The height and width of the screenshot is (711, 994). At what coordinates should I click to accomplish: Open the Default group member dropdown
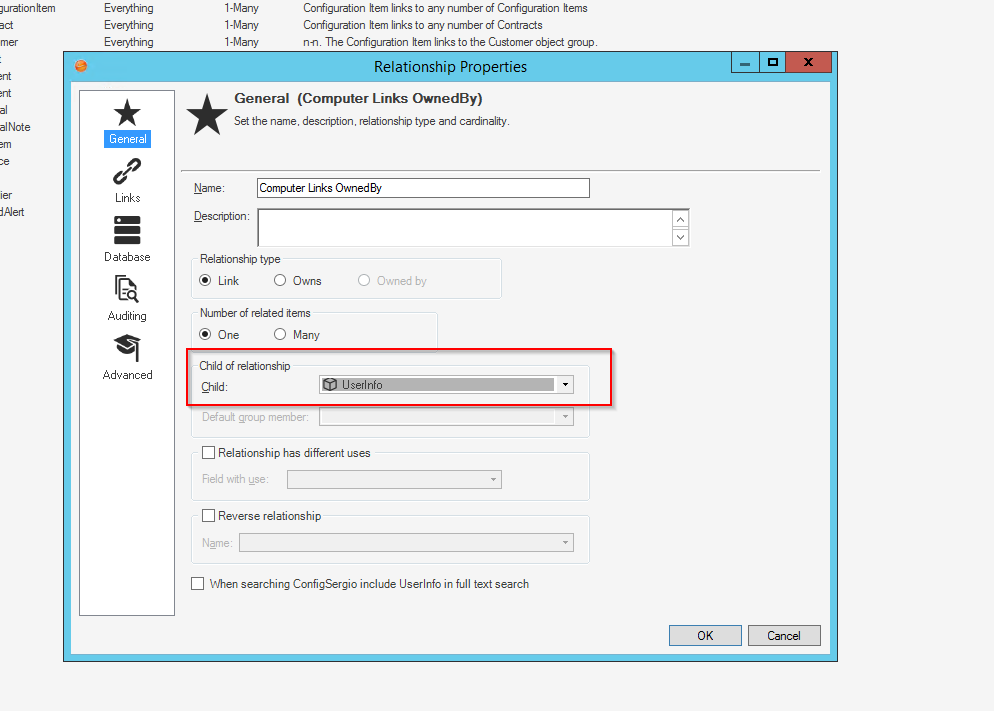(565, 417)
